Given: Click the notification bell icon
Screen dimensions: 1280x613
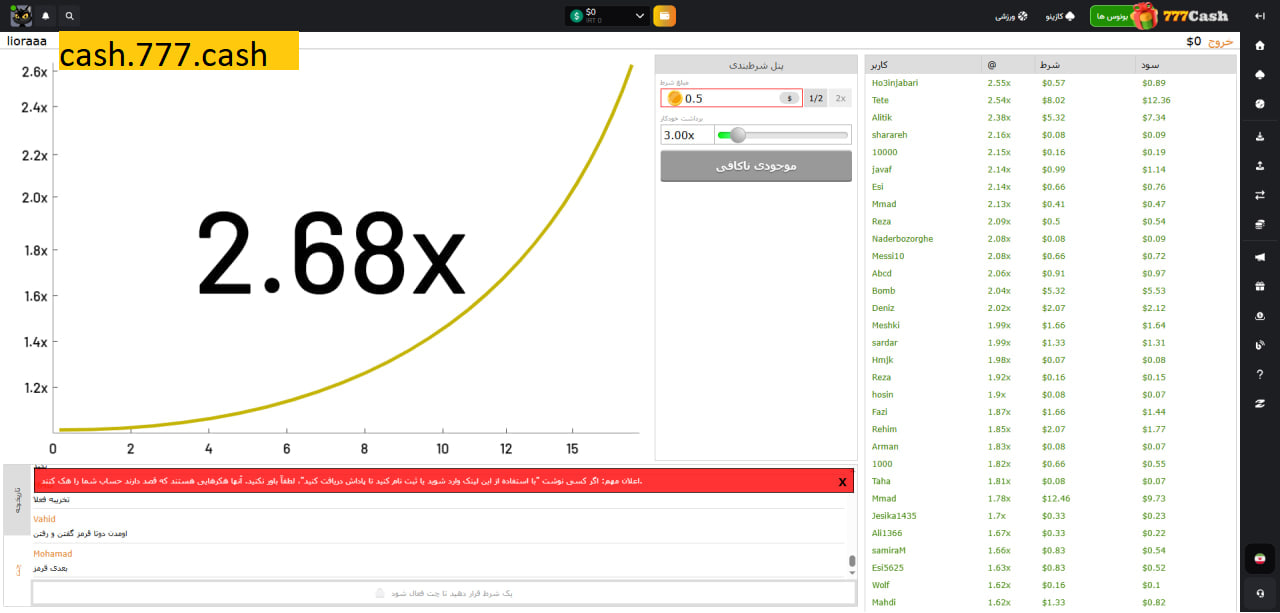Looking at the screenshot, I should (x=45, y=16).
